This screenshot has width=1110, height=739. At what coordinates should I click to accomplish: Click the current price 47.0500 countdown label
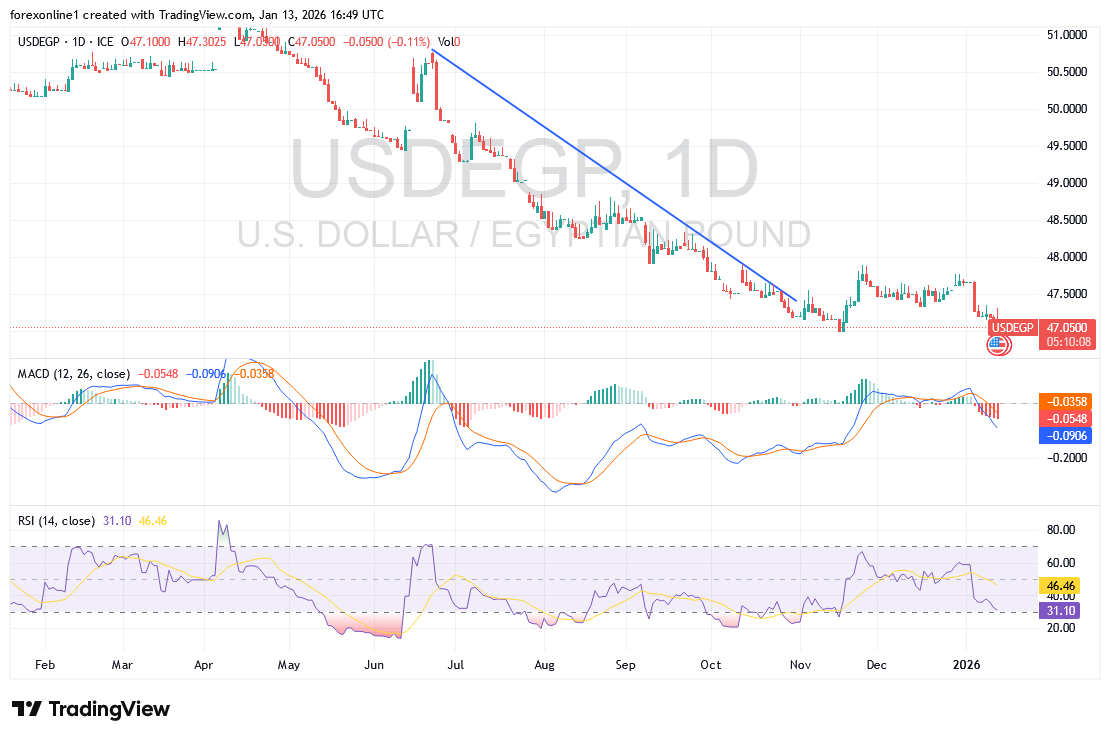click(1068, 334)
